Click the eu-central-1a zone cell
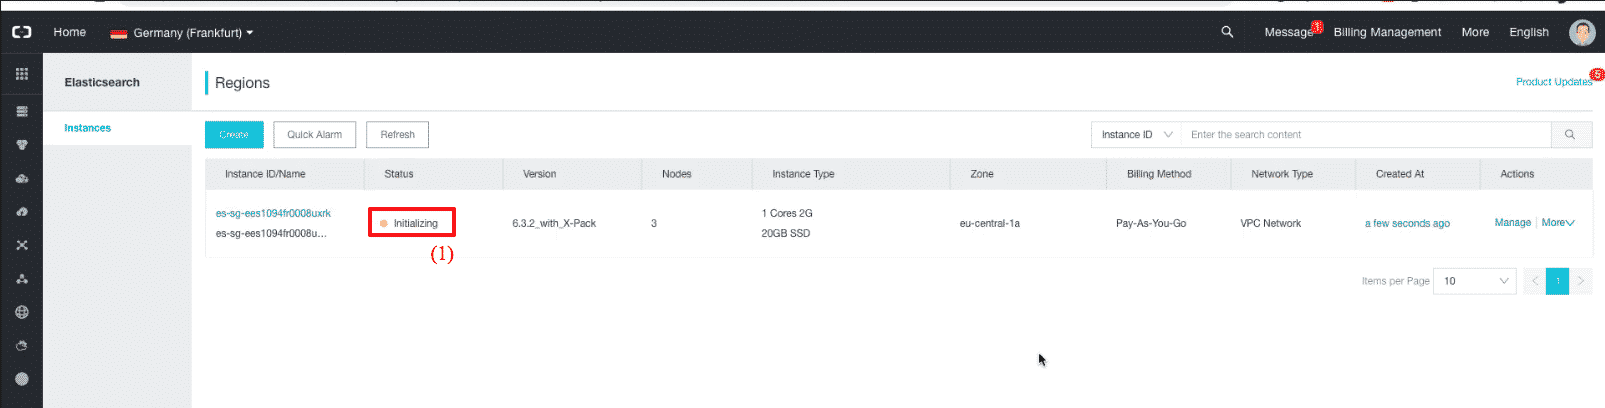The image size is (1605, 408). (x=990, y=223)
